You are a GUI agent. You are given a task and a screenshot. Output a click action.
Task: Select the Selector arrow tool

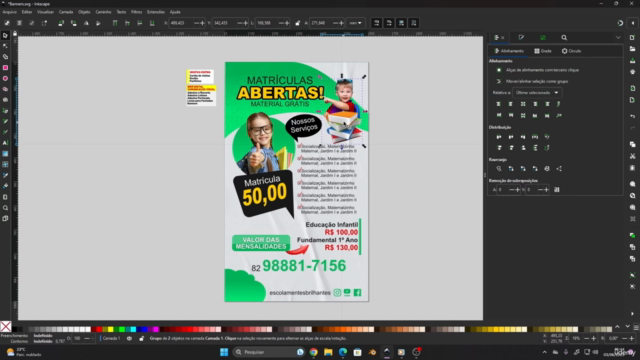[x=5, y=36]
